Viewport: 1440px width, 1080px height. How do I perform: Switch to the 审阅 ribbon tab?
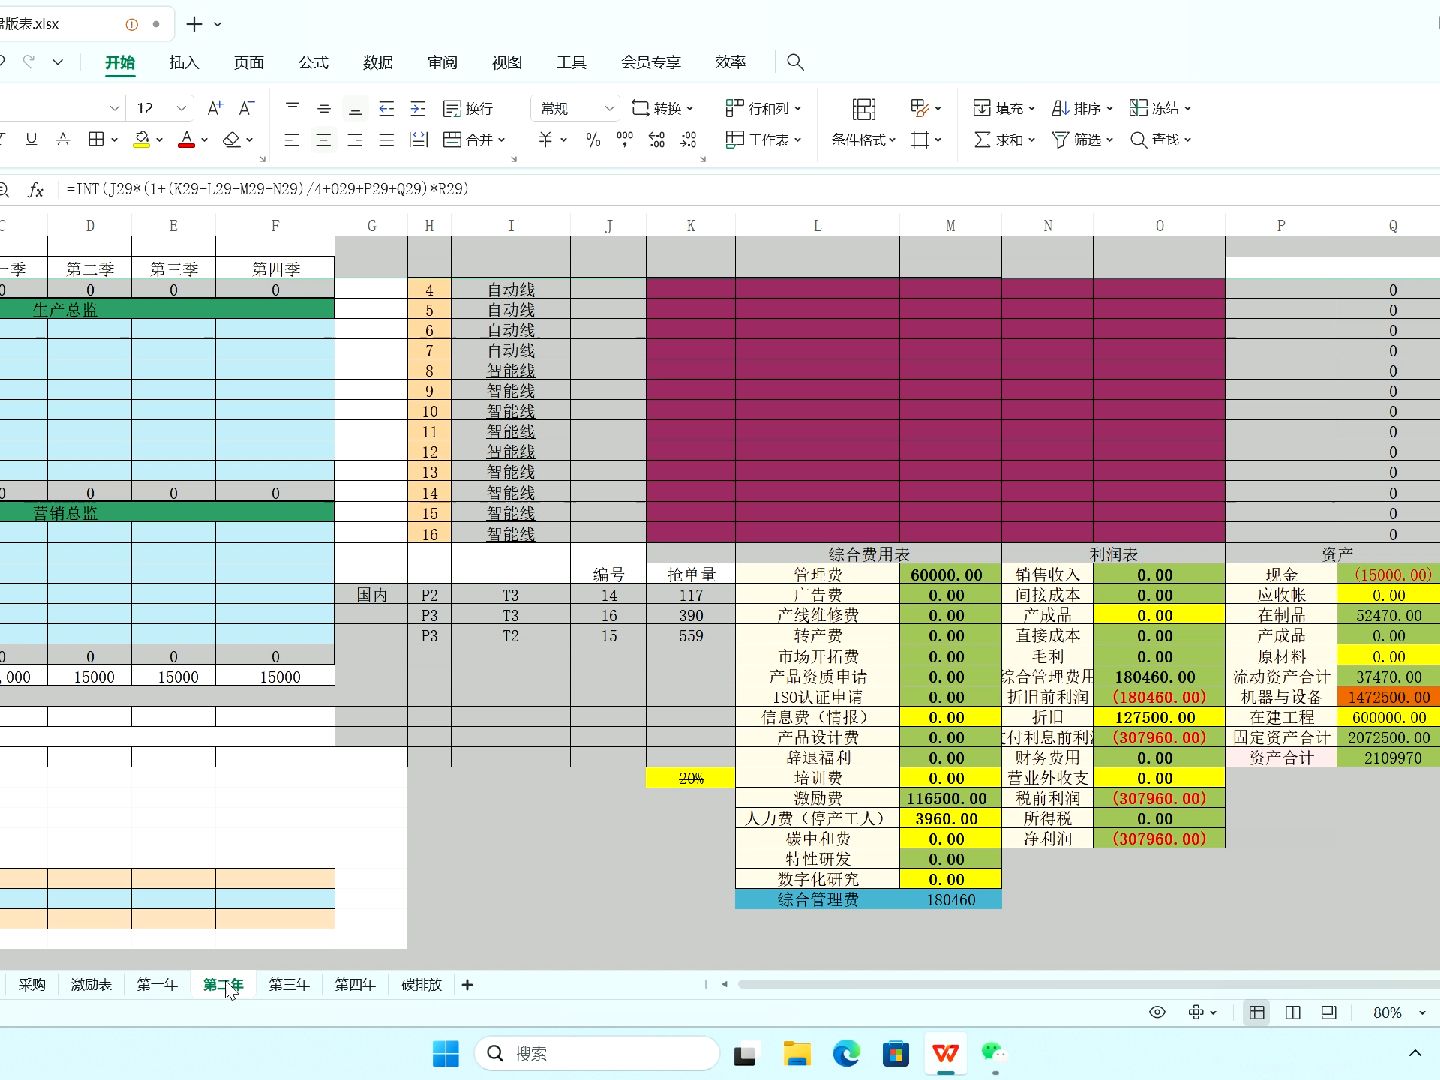[442, 62]
